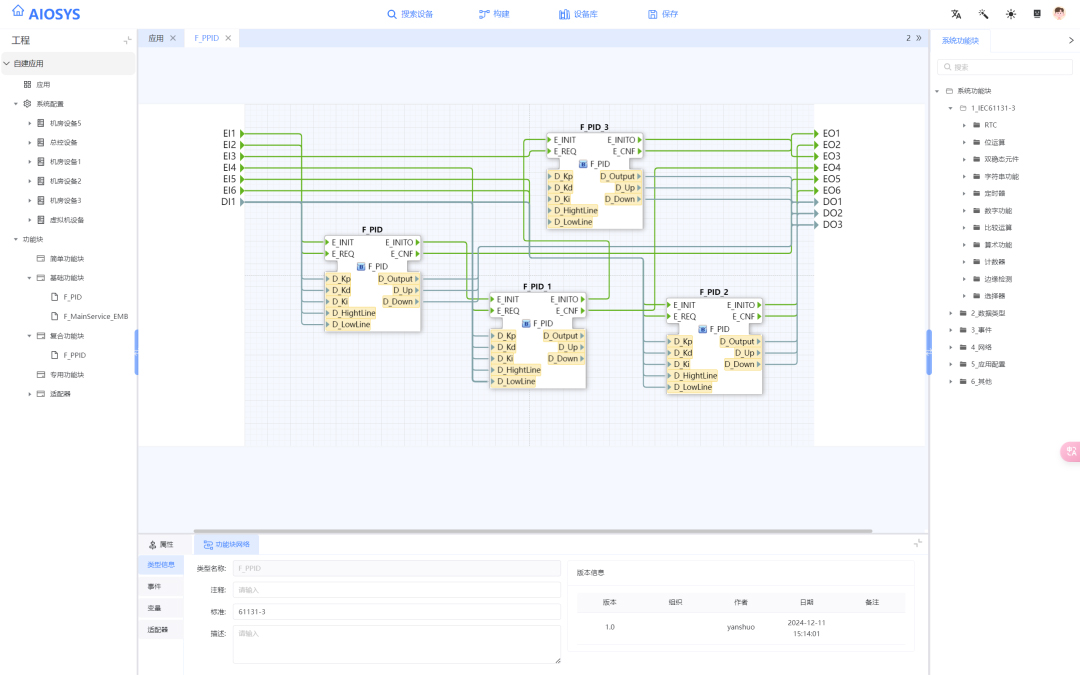Expand the RTC folder
The image size is (1080, 675).
[964, 125]
